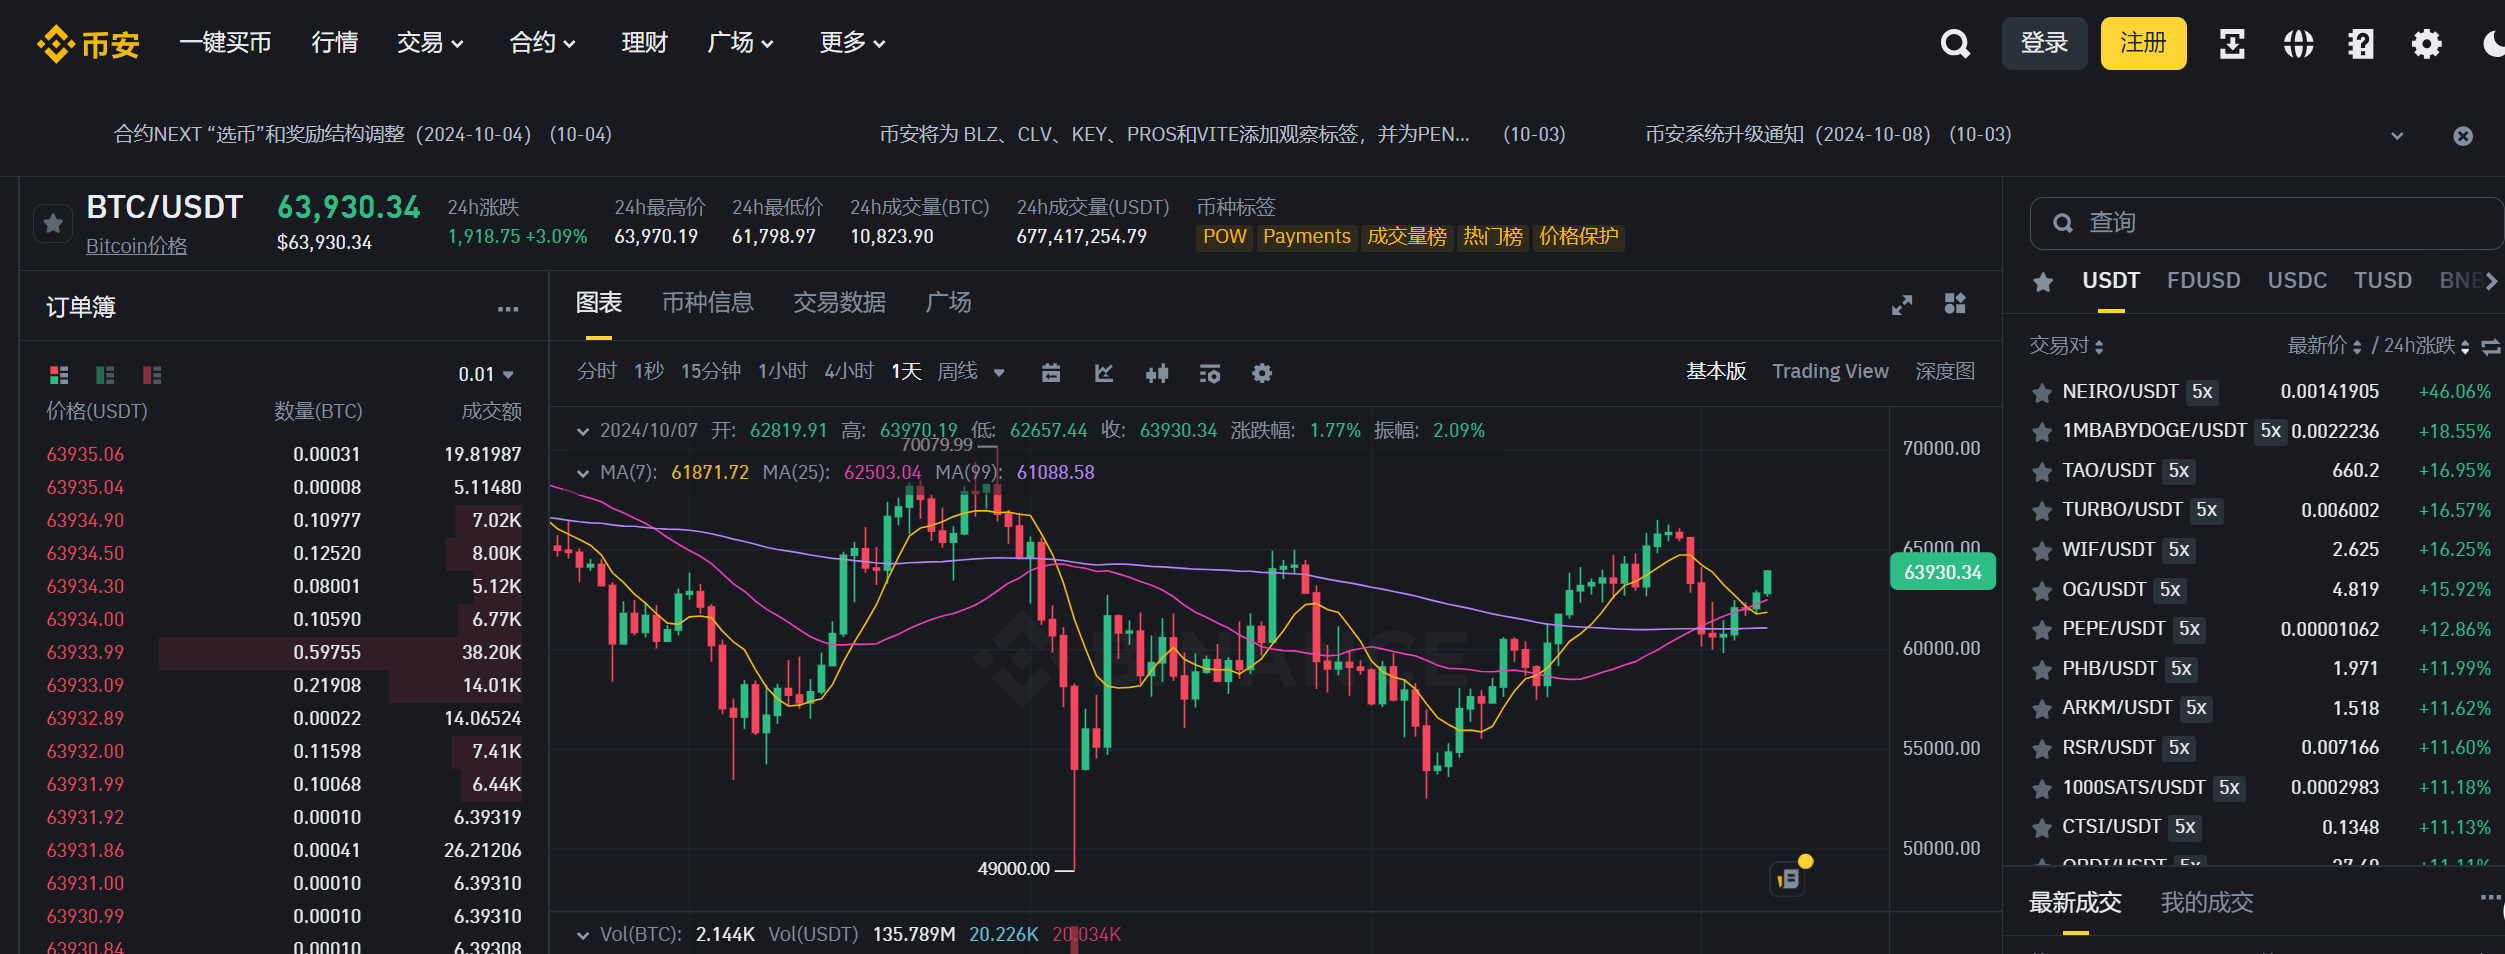Show asks only order book view
The height and width of the screenshot is (954, 2505).
152,375
